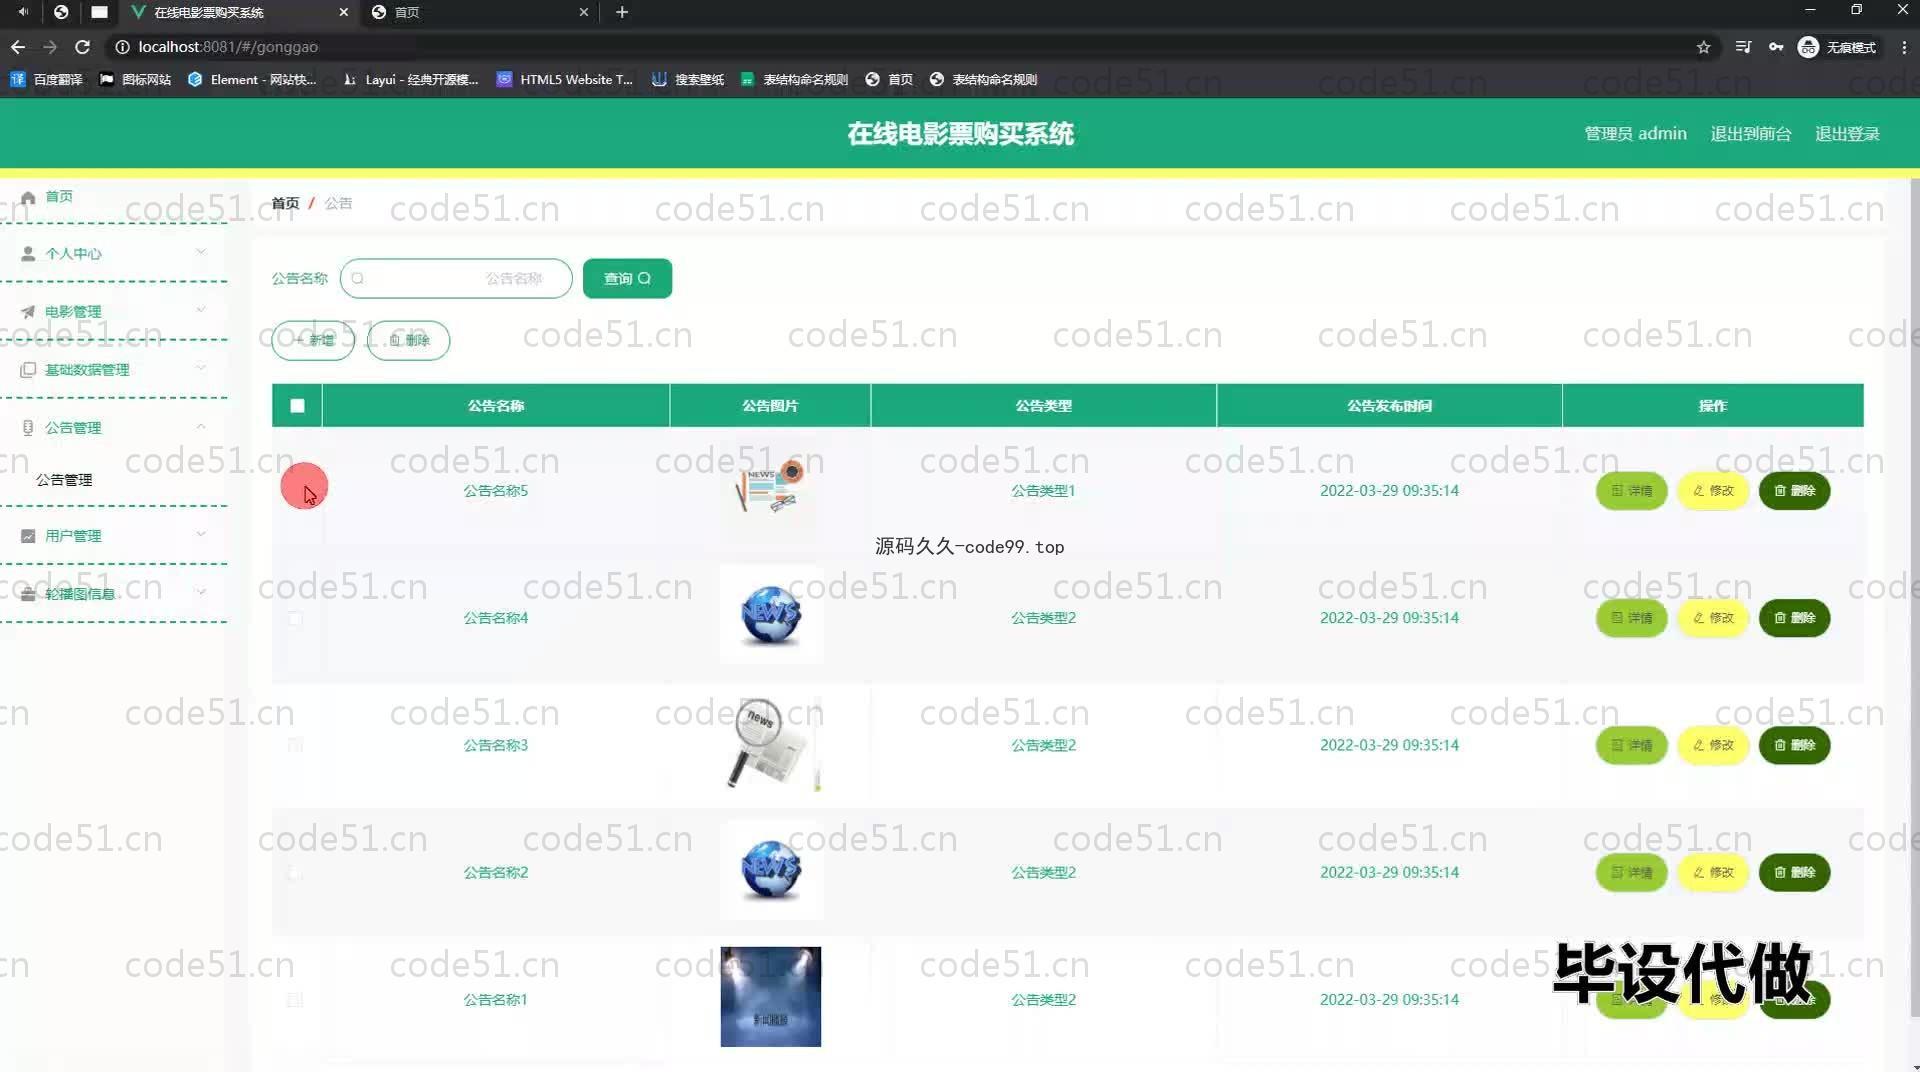Click the 个人中心 user icon
Screen dimensions: 1920x1072
tap(28, 254)
